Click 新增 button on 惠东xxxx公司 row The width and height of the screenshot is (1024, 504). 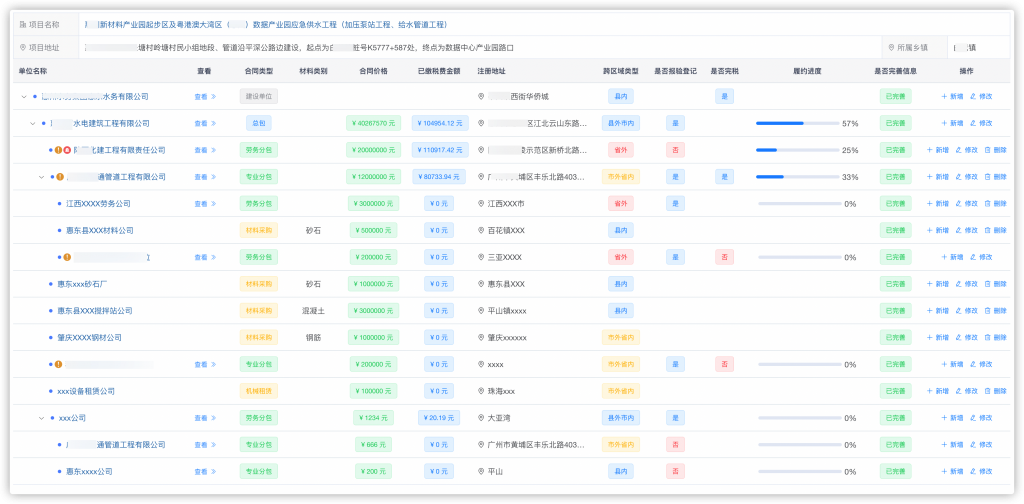tap(951, 471)
